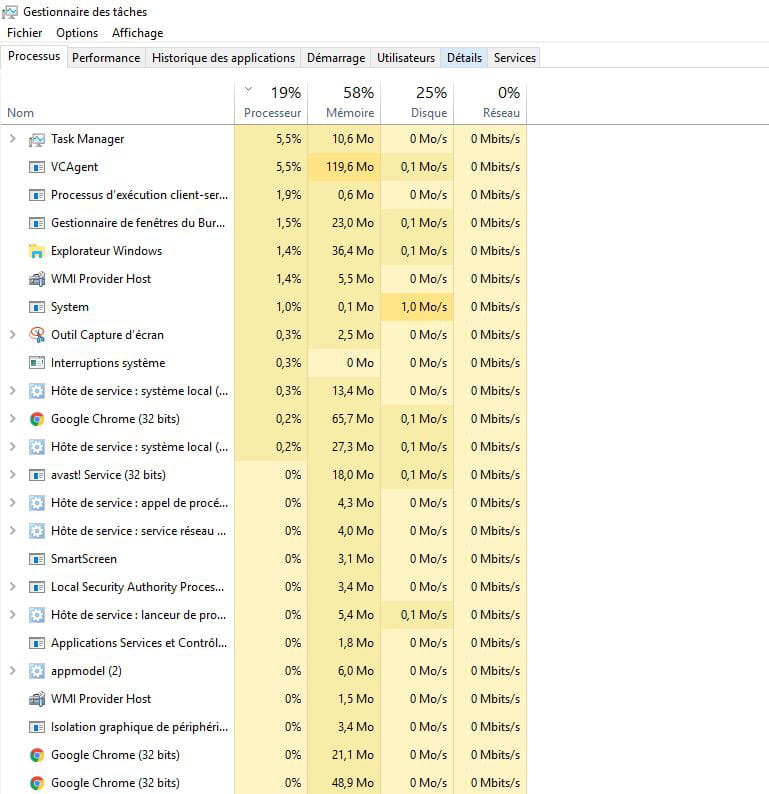The height and width of the screenshot is (794, 769).
Task: Expand the Local Security Authority Process entry
Action: [x=12, y=587]
